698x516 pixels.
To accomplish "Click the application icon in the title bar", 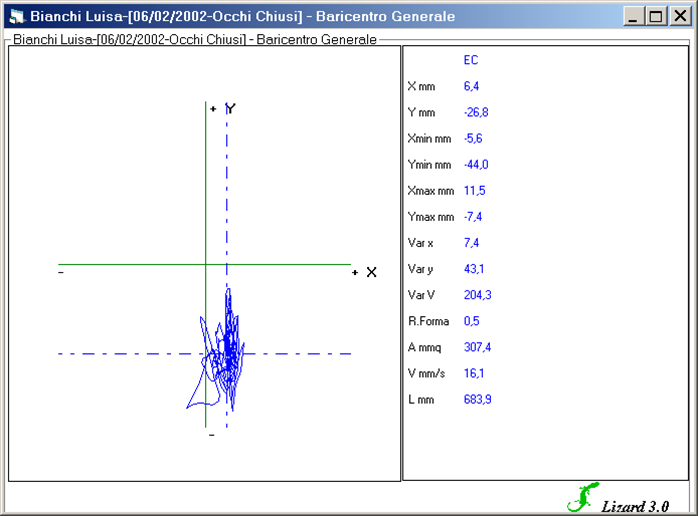I will pyautogui.click(x=16, y=16).
